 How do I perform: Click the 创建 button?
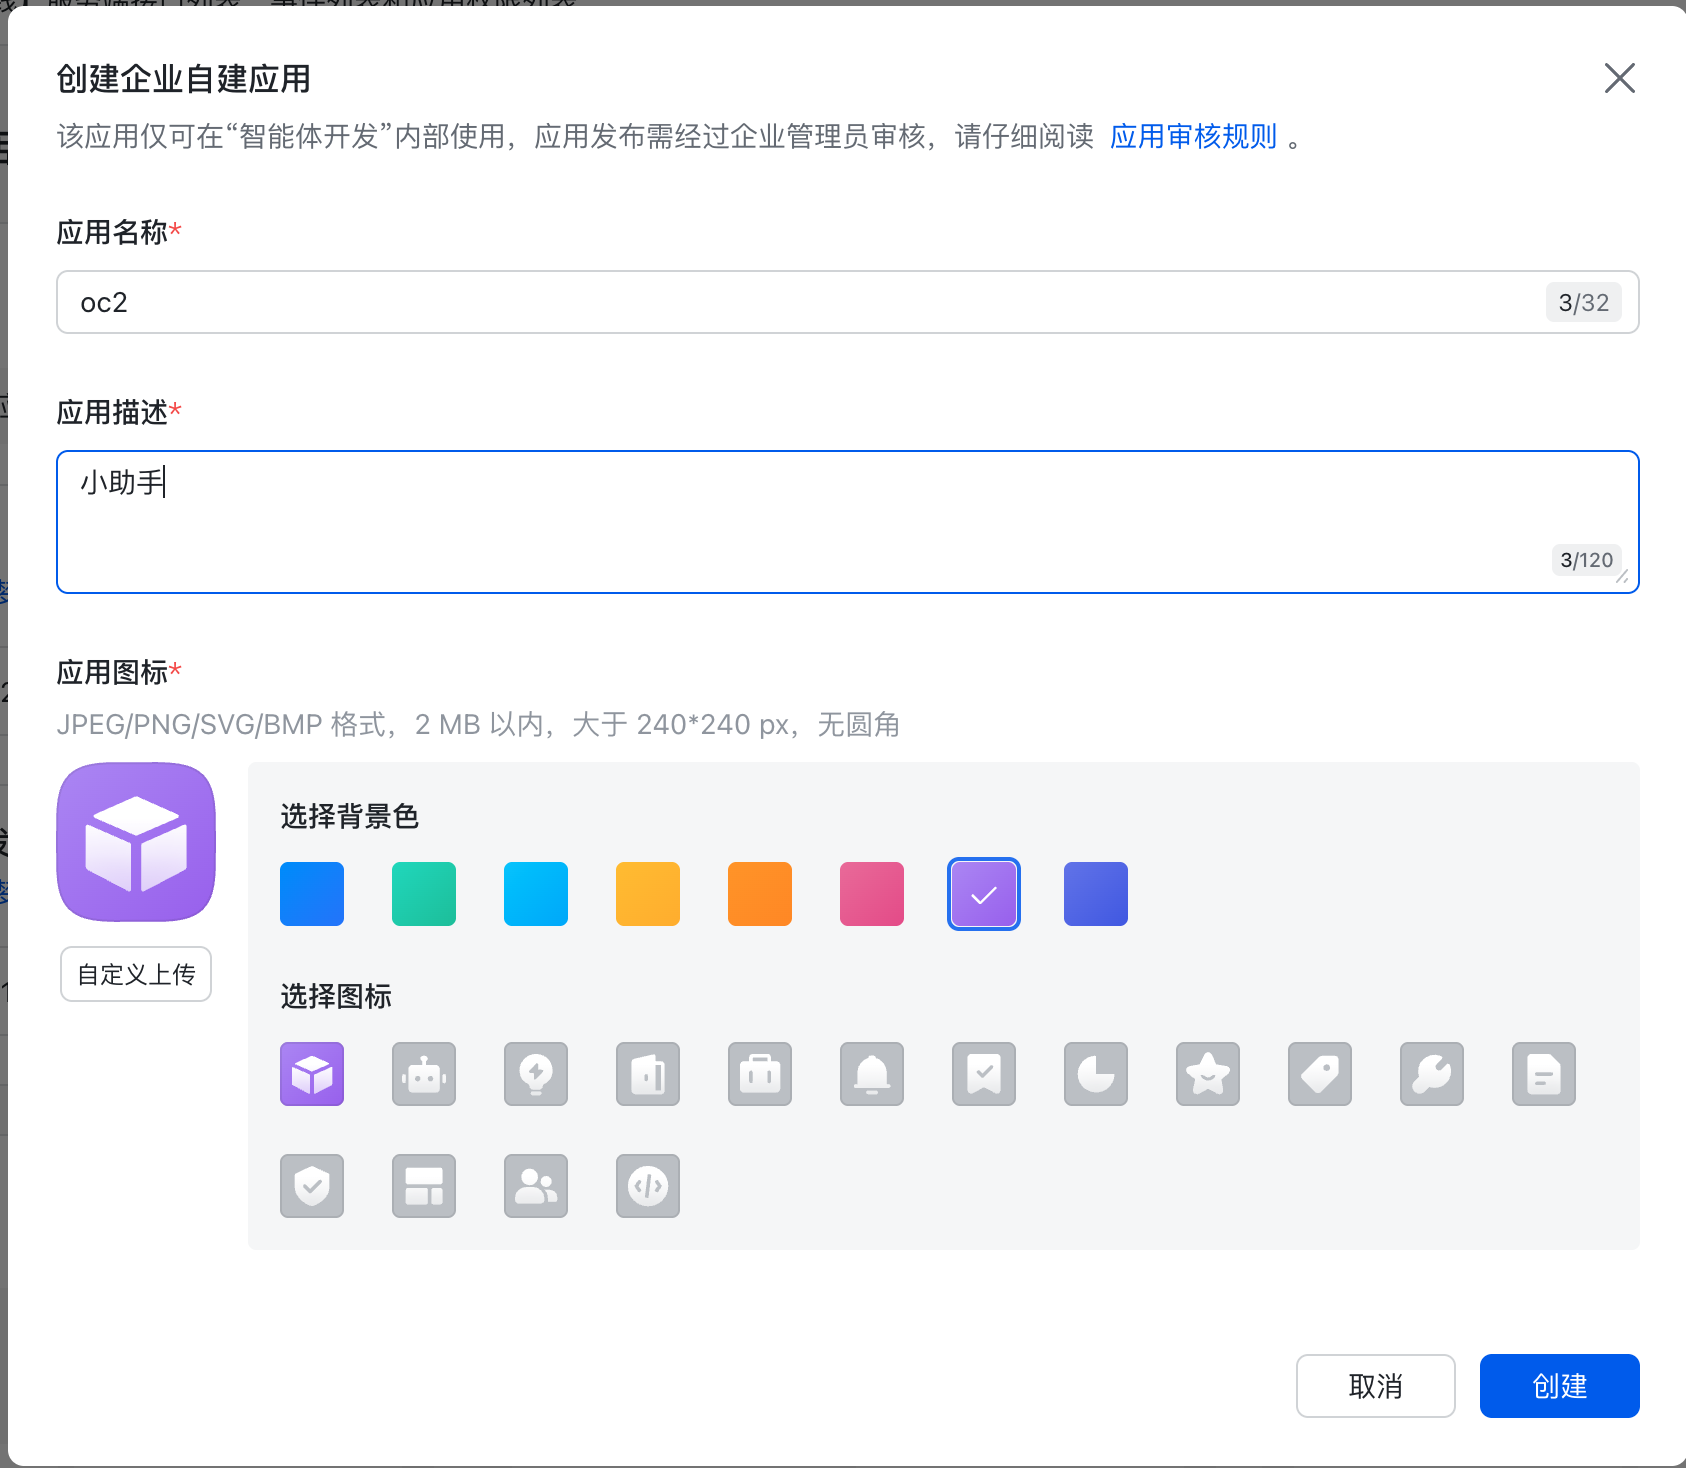pos(1559,1386)
